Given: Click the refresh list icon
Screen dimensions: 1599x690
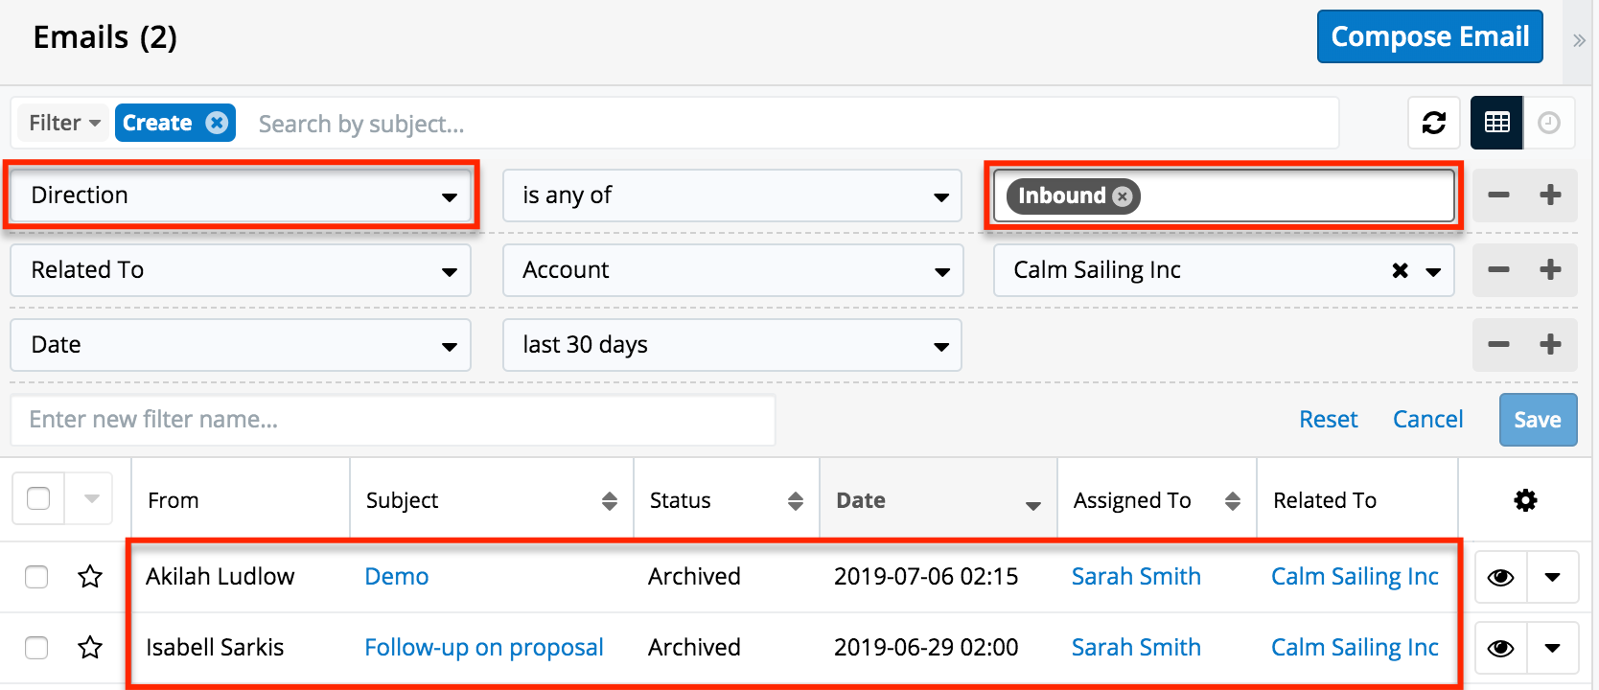Looking at the screenshot, I should [1433, 123].
